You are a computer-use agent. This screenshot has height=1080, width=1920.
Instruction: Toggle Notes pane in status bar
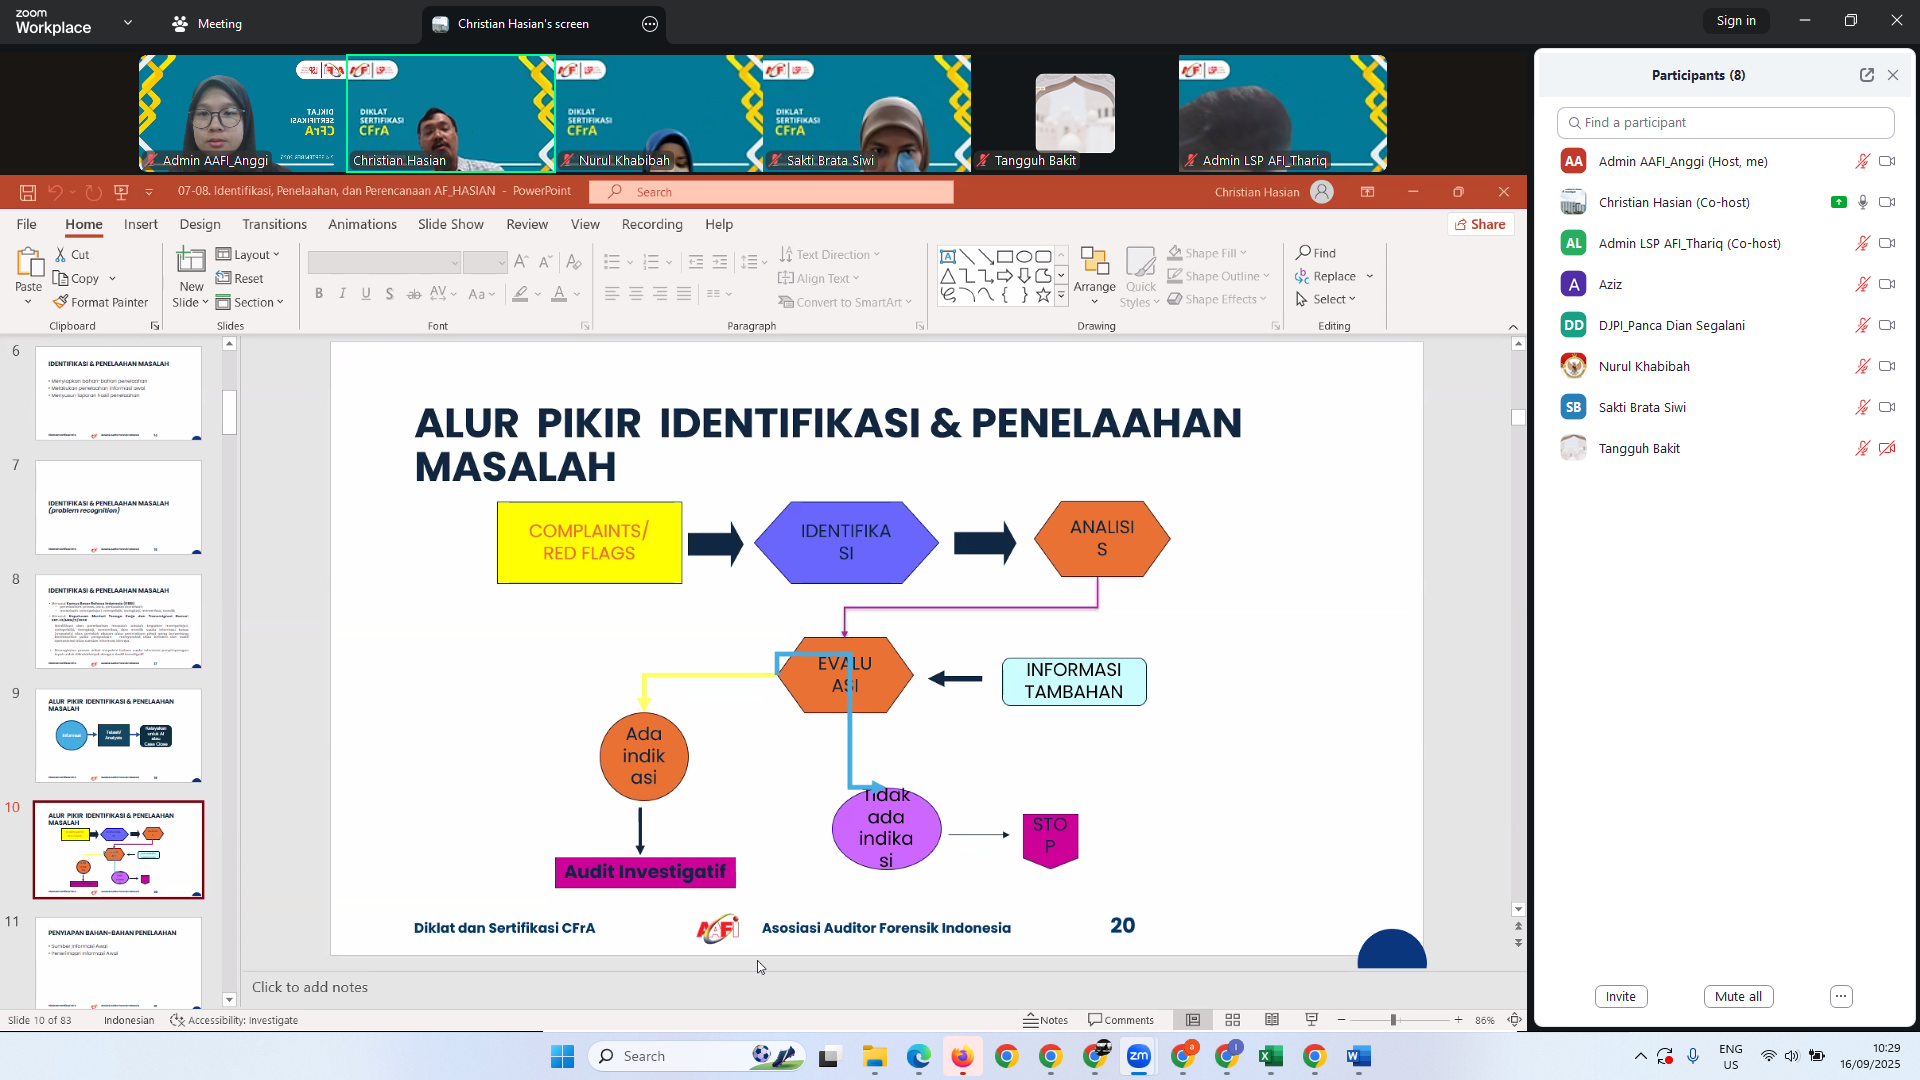(x=1046, y=1020)
